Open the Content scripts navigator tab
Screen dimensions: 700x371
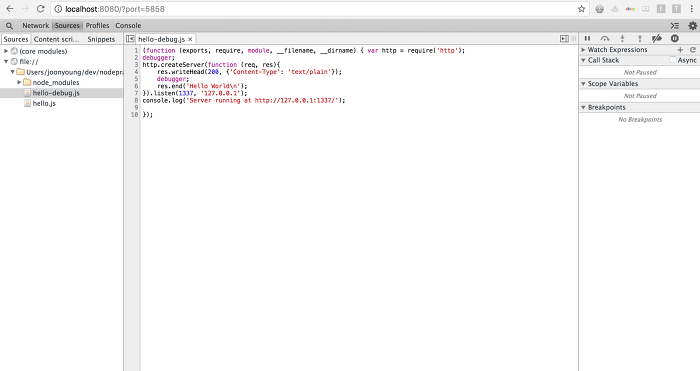pyautogui.click(x=57, y=39)
